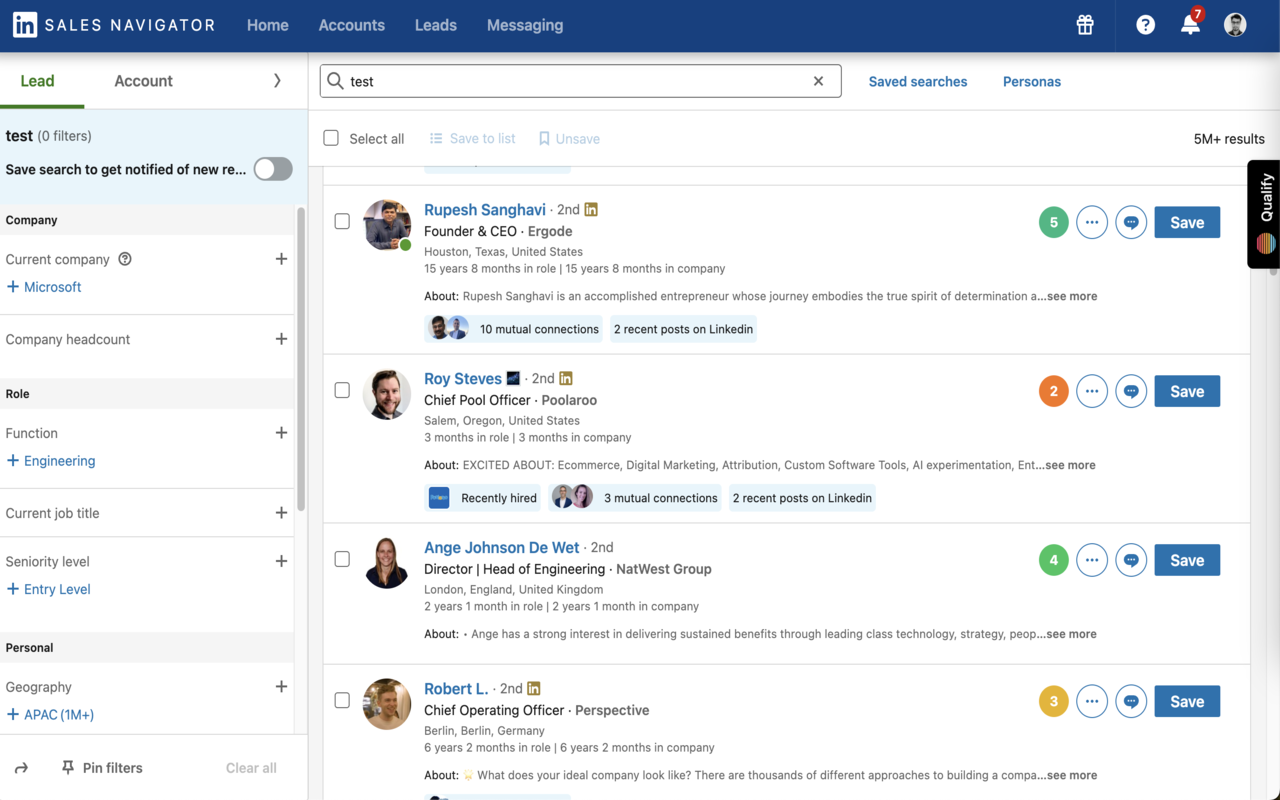
Task: Open Personas link
Action: click(1032, 82)
